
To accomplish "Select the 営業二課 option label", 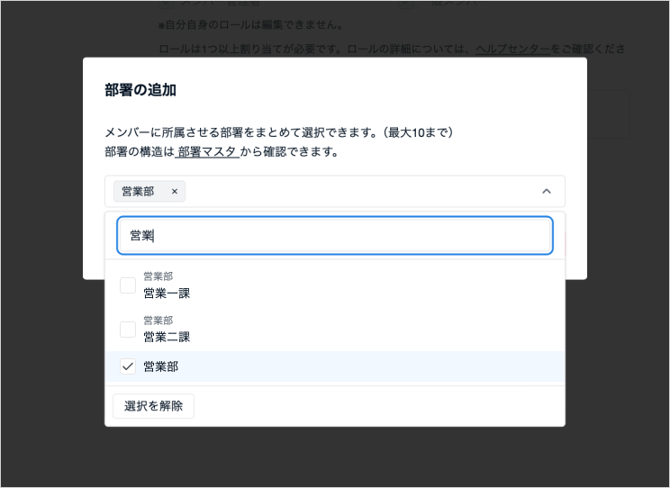I will click(x=167, y=337).
